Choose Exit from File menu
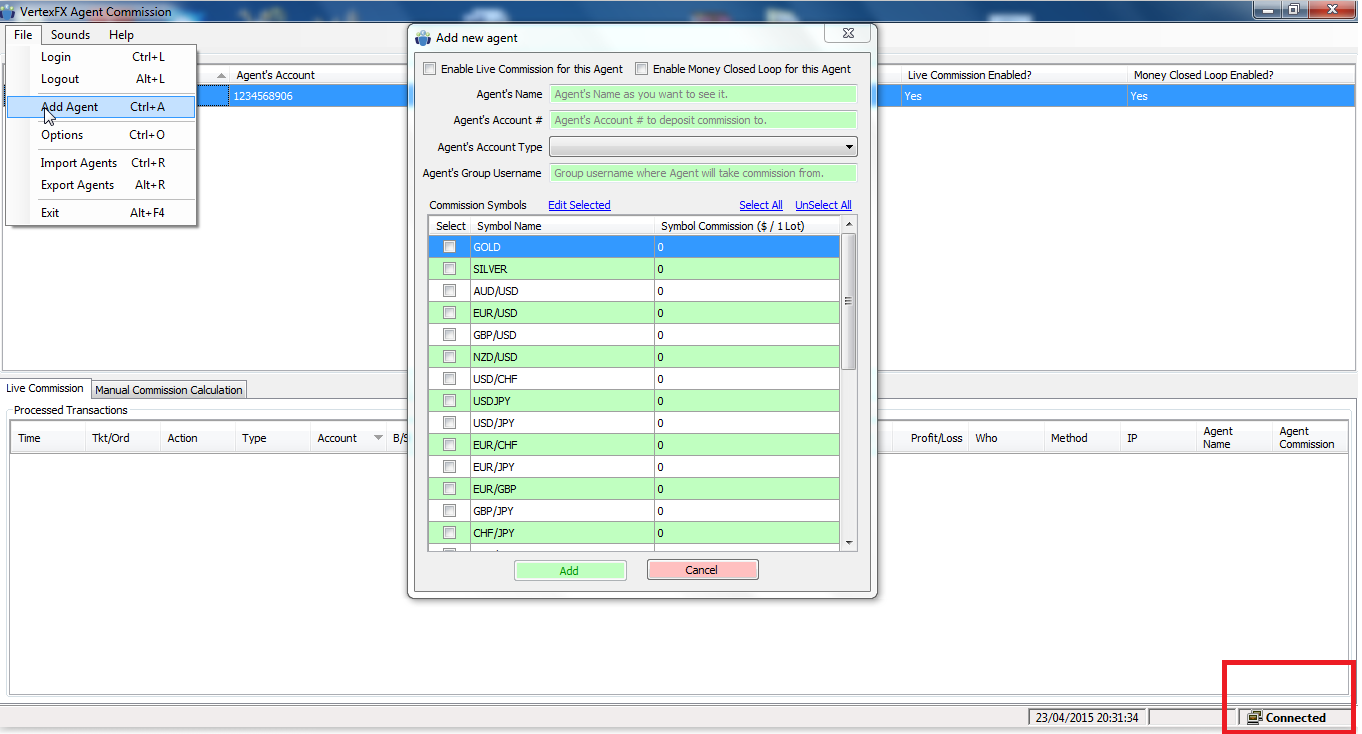Screen dimensions: 1362x734 tap(101, 213)
